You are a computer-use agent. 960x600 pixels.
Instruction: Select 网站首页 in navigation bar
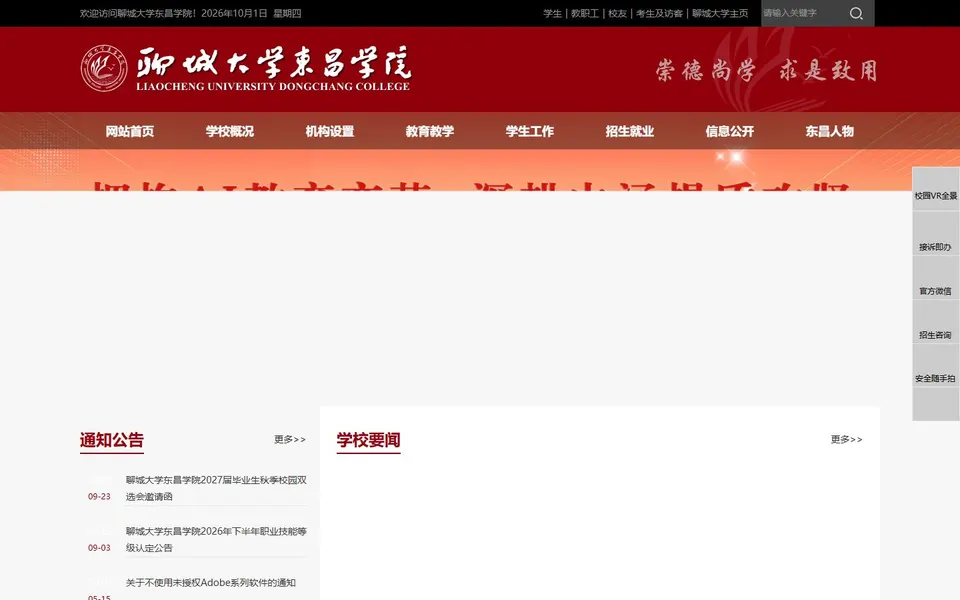pos(130,131)
